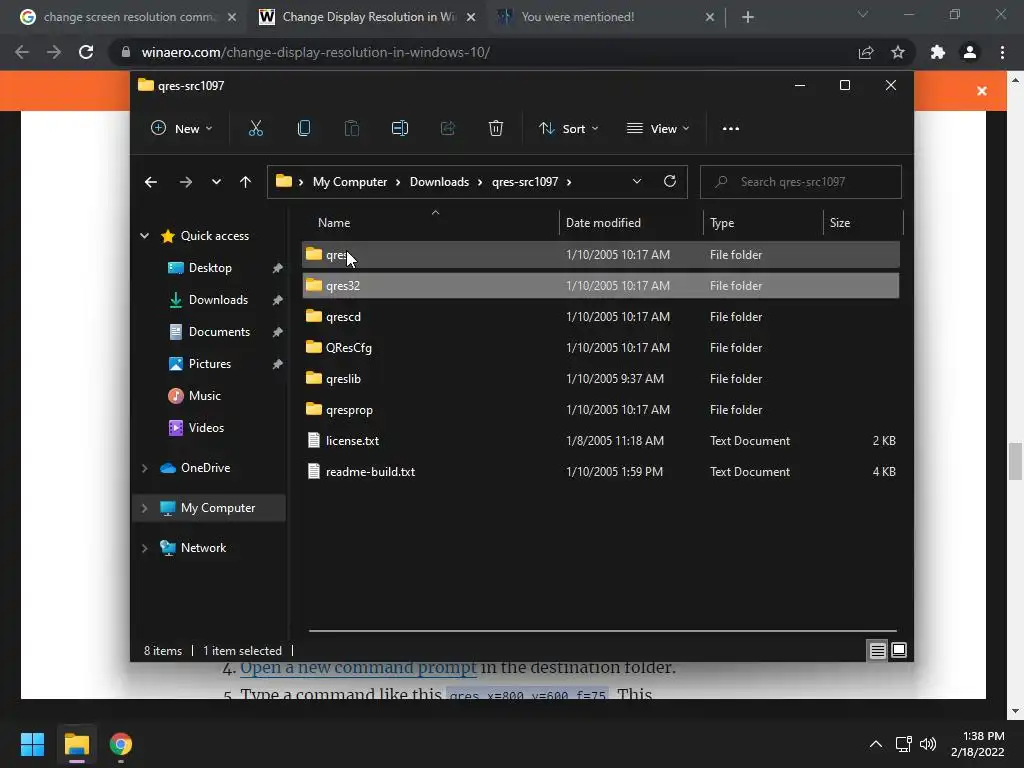
Task: Show hidden system tray icons
Action: point(876,744)
